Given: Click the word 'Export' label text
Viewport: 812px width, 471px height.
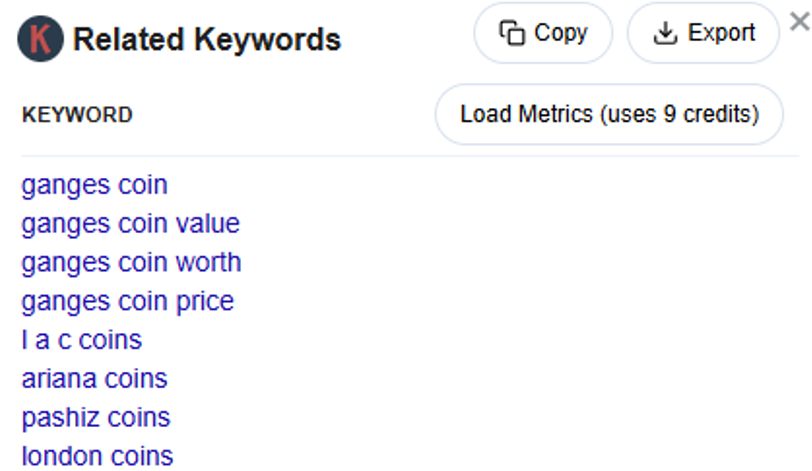Looking at the screenshot, I should point(721,33).
